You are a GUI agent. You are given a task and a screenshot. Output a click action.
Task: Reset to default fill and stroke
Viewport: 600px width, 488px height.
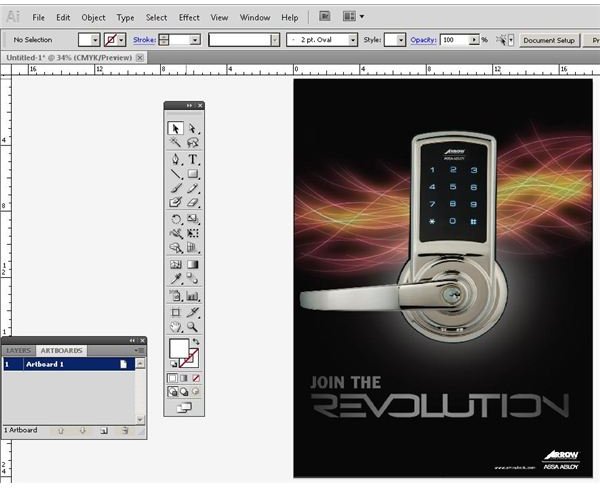coord(173,364)
